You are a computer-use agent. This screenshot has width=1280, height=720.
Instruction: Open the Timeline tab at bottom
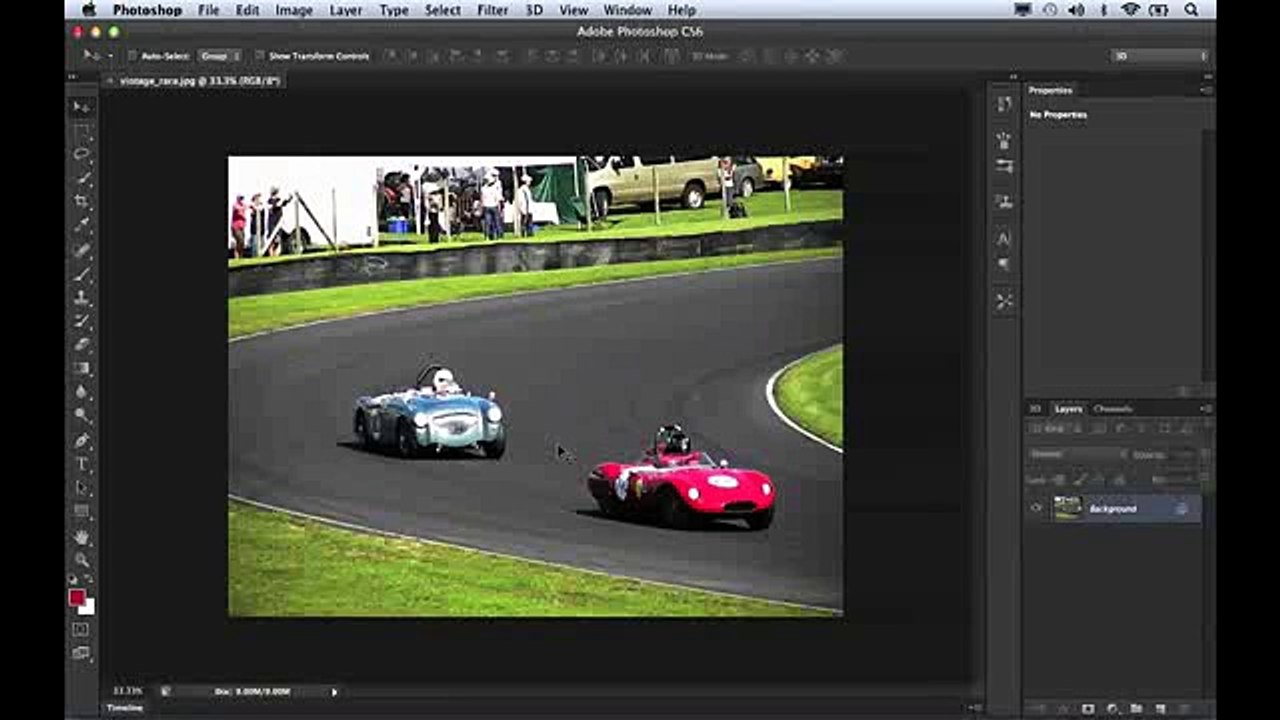[125, 708]
